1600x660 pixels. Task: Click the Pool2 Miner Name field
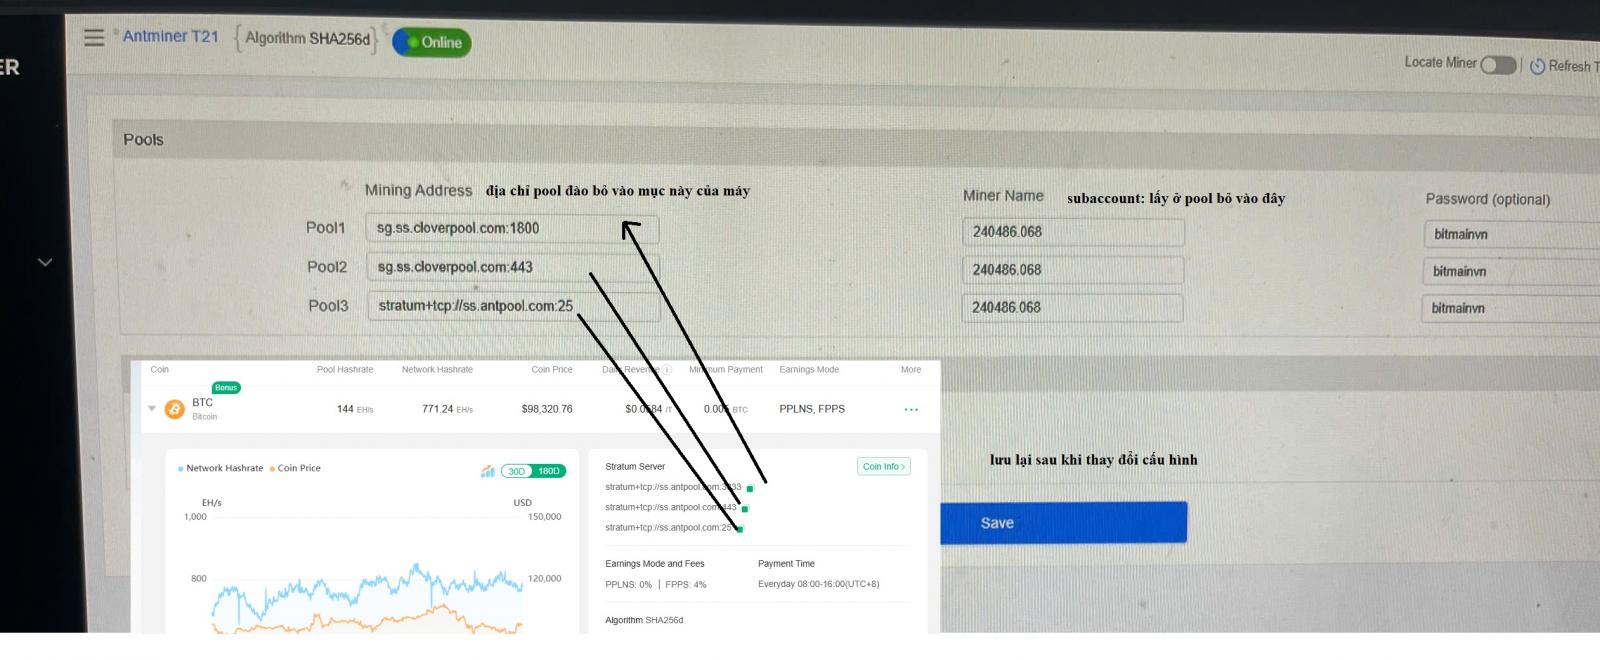click(x=1073, y=270)
